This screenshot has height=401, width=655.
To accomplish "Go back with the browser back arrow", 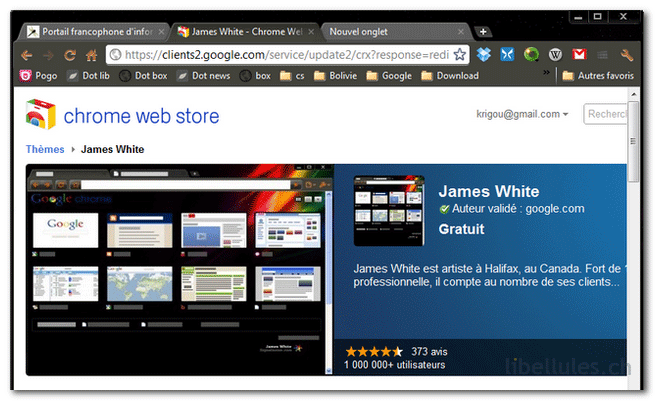I will 27,55.
